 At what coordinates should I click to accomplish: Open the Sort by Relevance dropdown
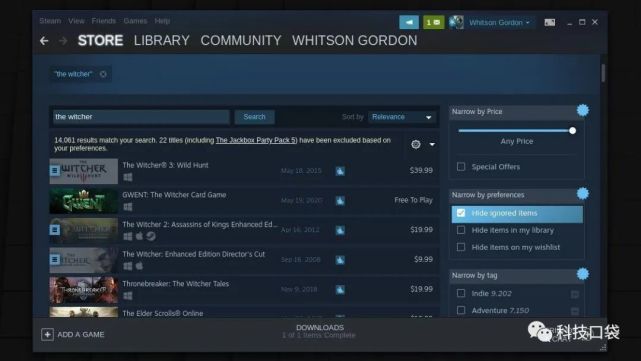click(x=402, y=117)
